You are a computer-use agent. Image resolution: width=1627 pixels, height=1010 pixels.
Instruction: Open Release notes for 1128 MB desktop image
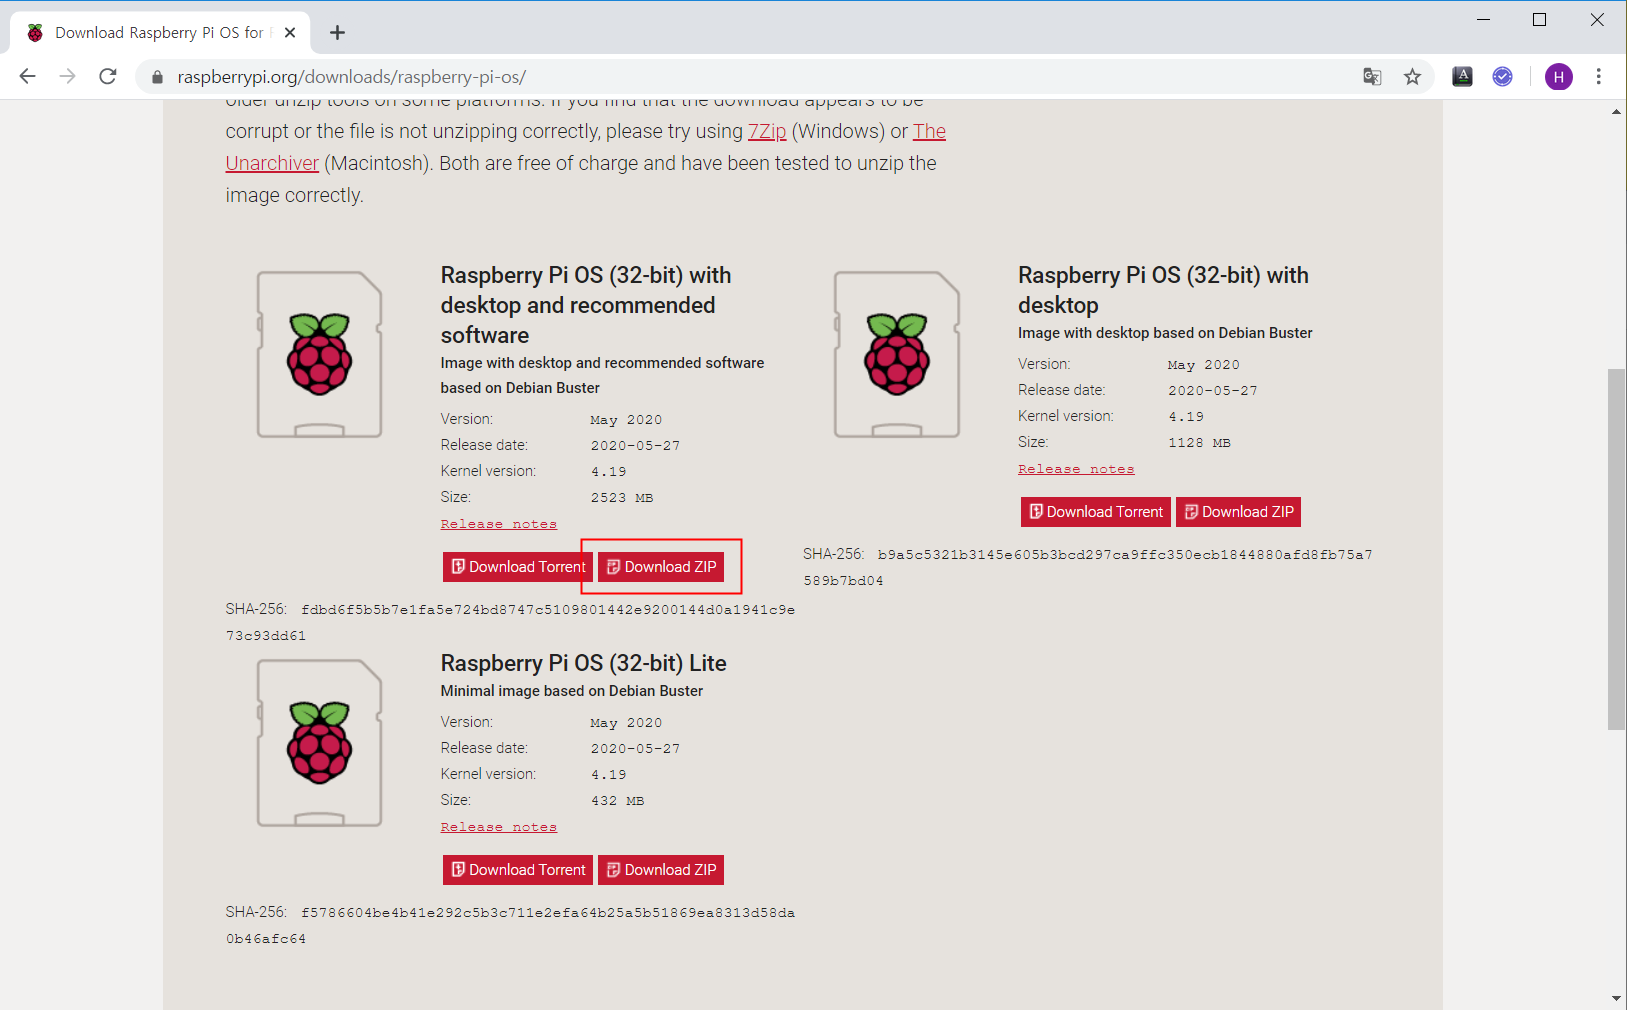(1076, 469)
